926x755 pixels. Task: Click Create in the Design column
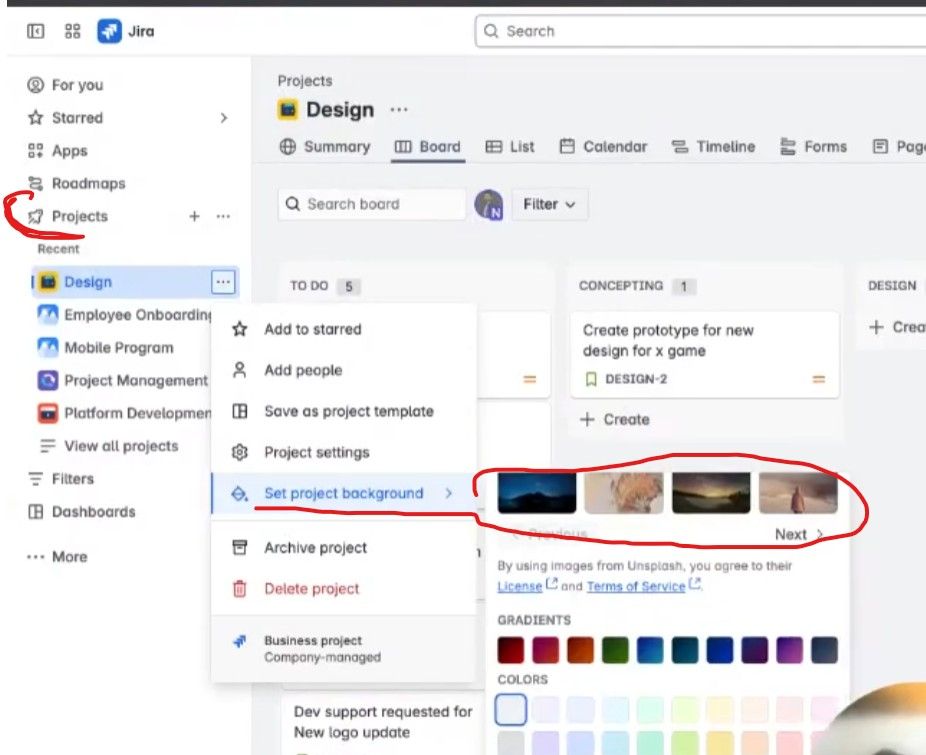coord(897,327)
